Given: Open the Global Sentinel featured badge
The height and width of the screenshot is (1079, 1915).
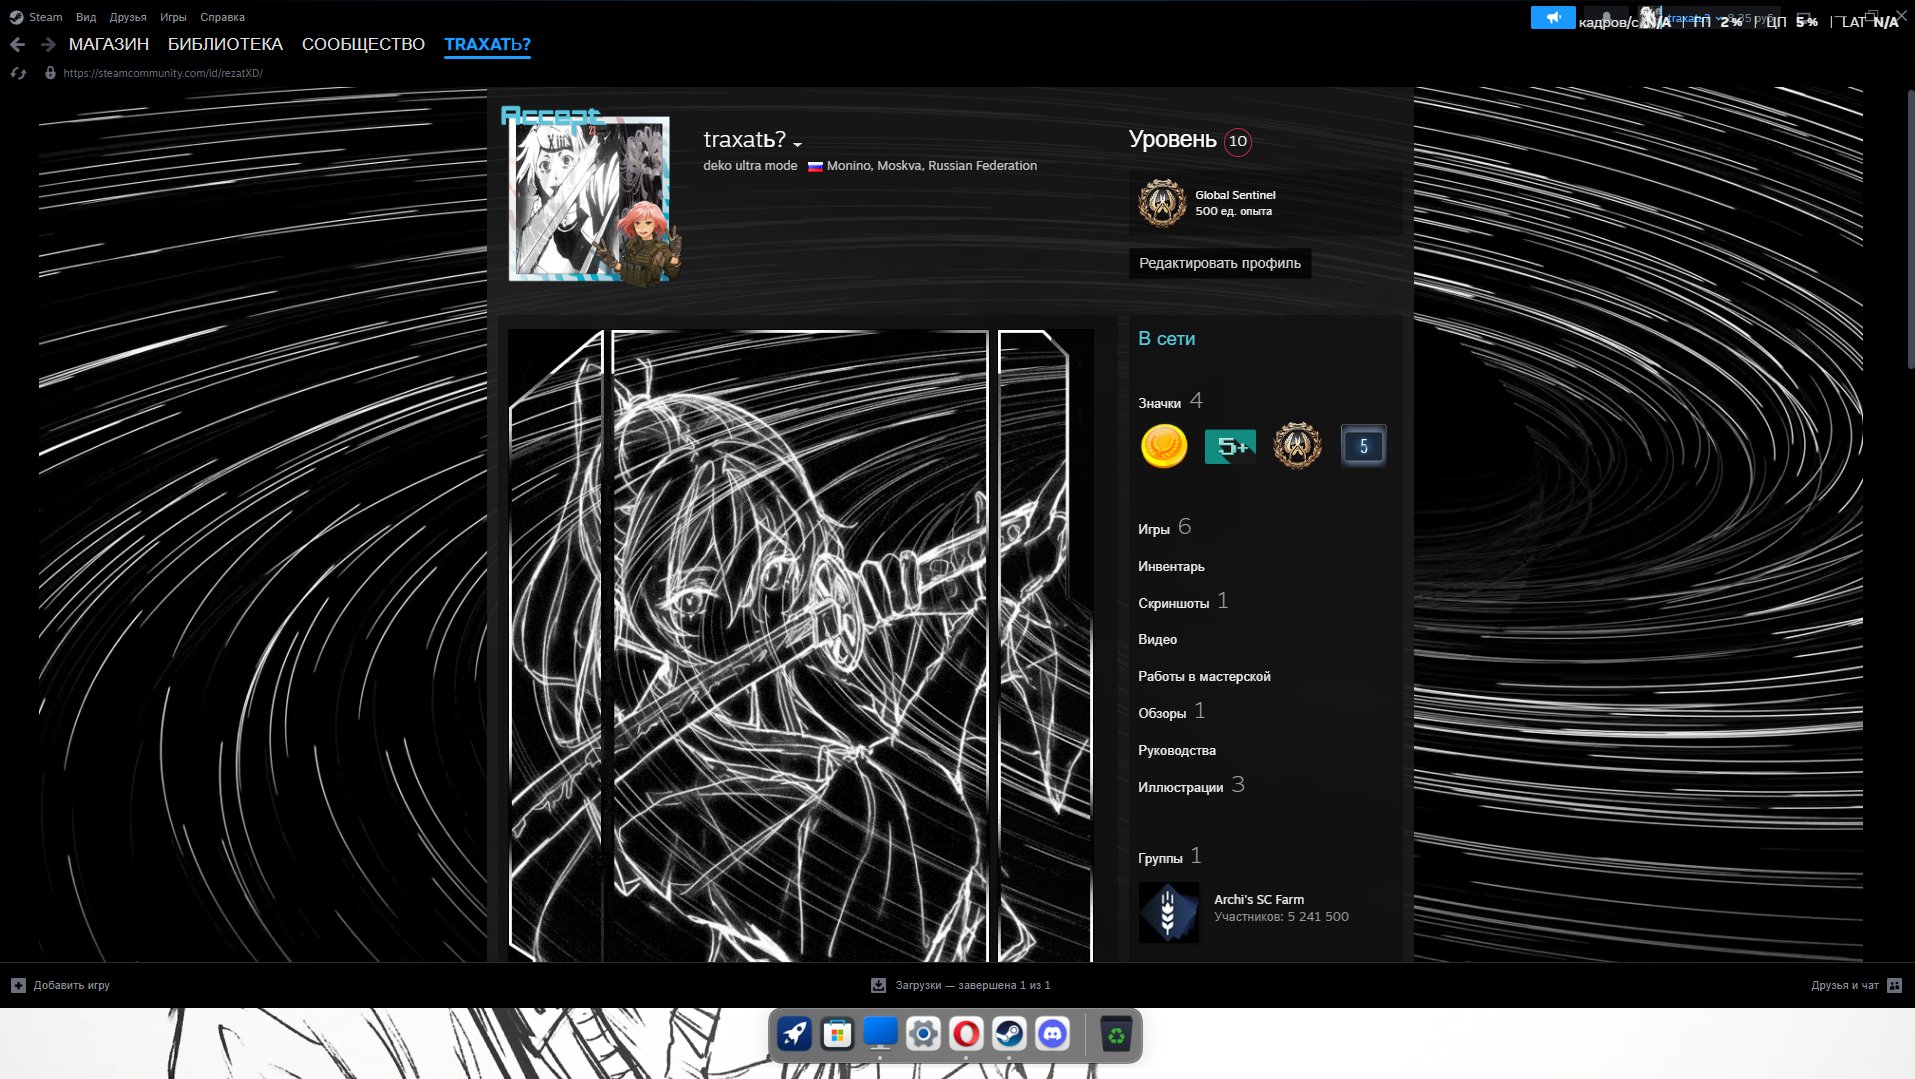Looking at the screenshot, I should (x=1162, y=203).
